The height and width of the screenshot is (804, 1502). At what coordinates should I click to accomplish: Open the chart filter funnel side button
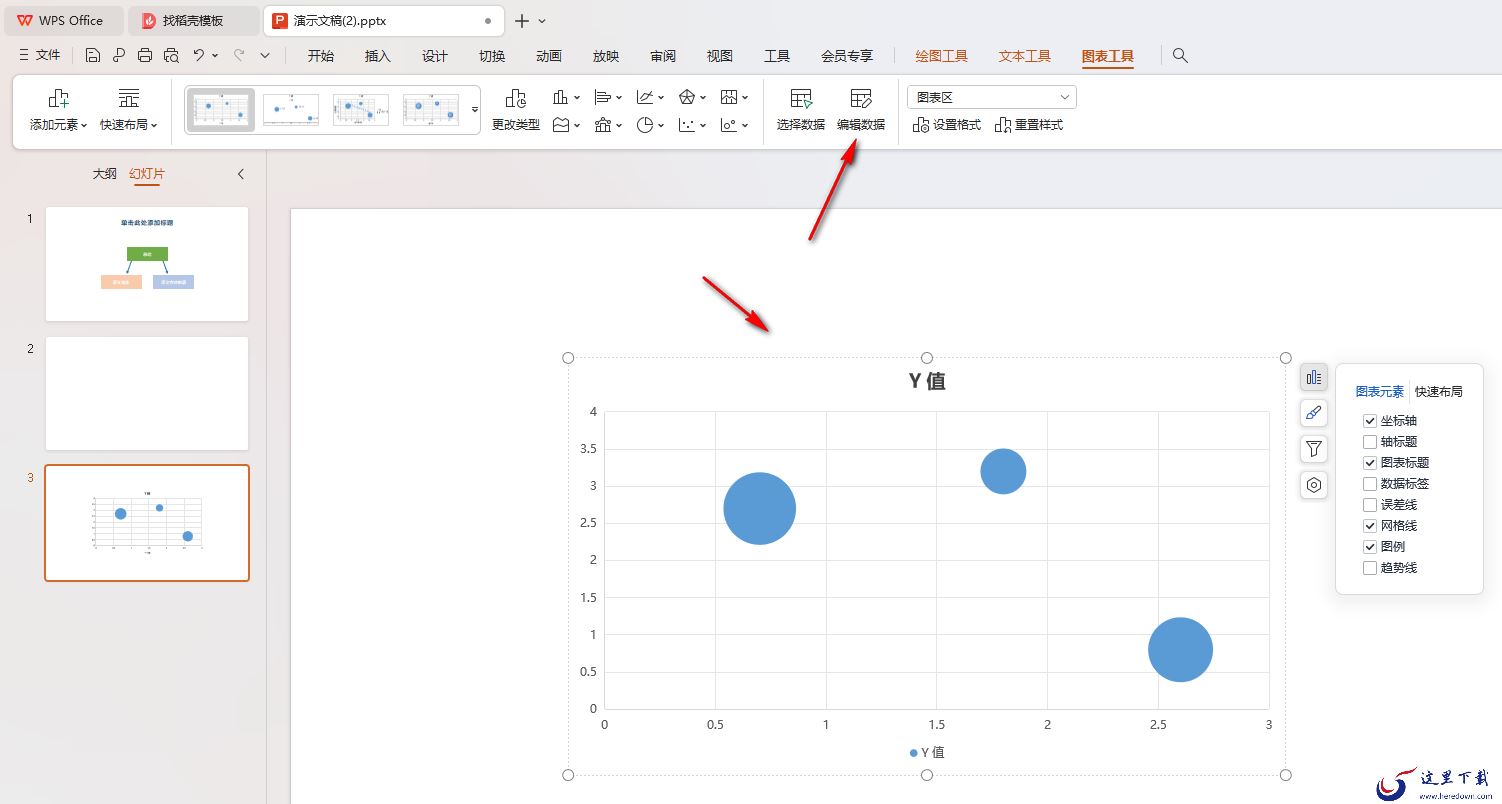tap(1314, 449)
